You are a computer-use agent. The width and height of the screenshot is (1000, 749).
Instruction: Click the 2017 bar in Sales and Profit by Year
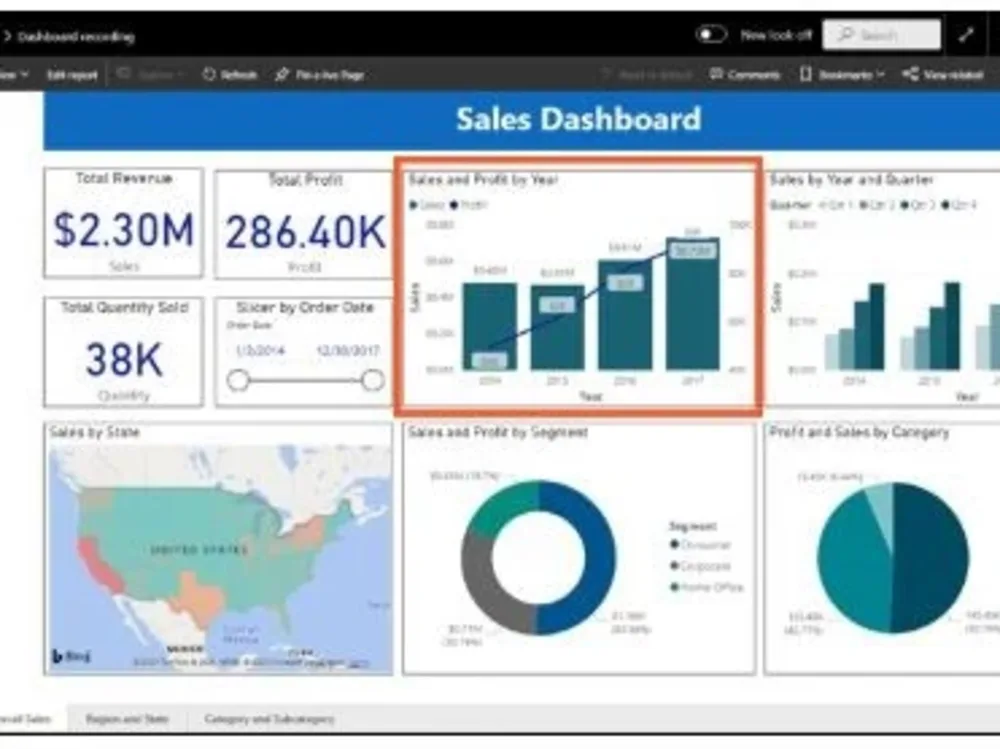coord(695,305)
